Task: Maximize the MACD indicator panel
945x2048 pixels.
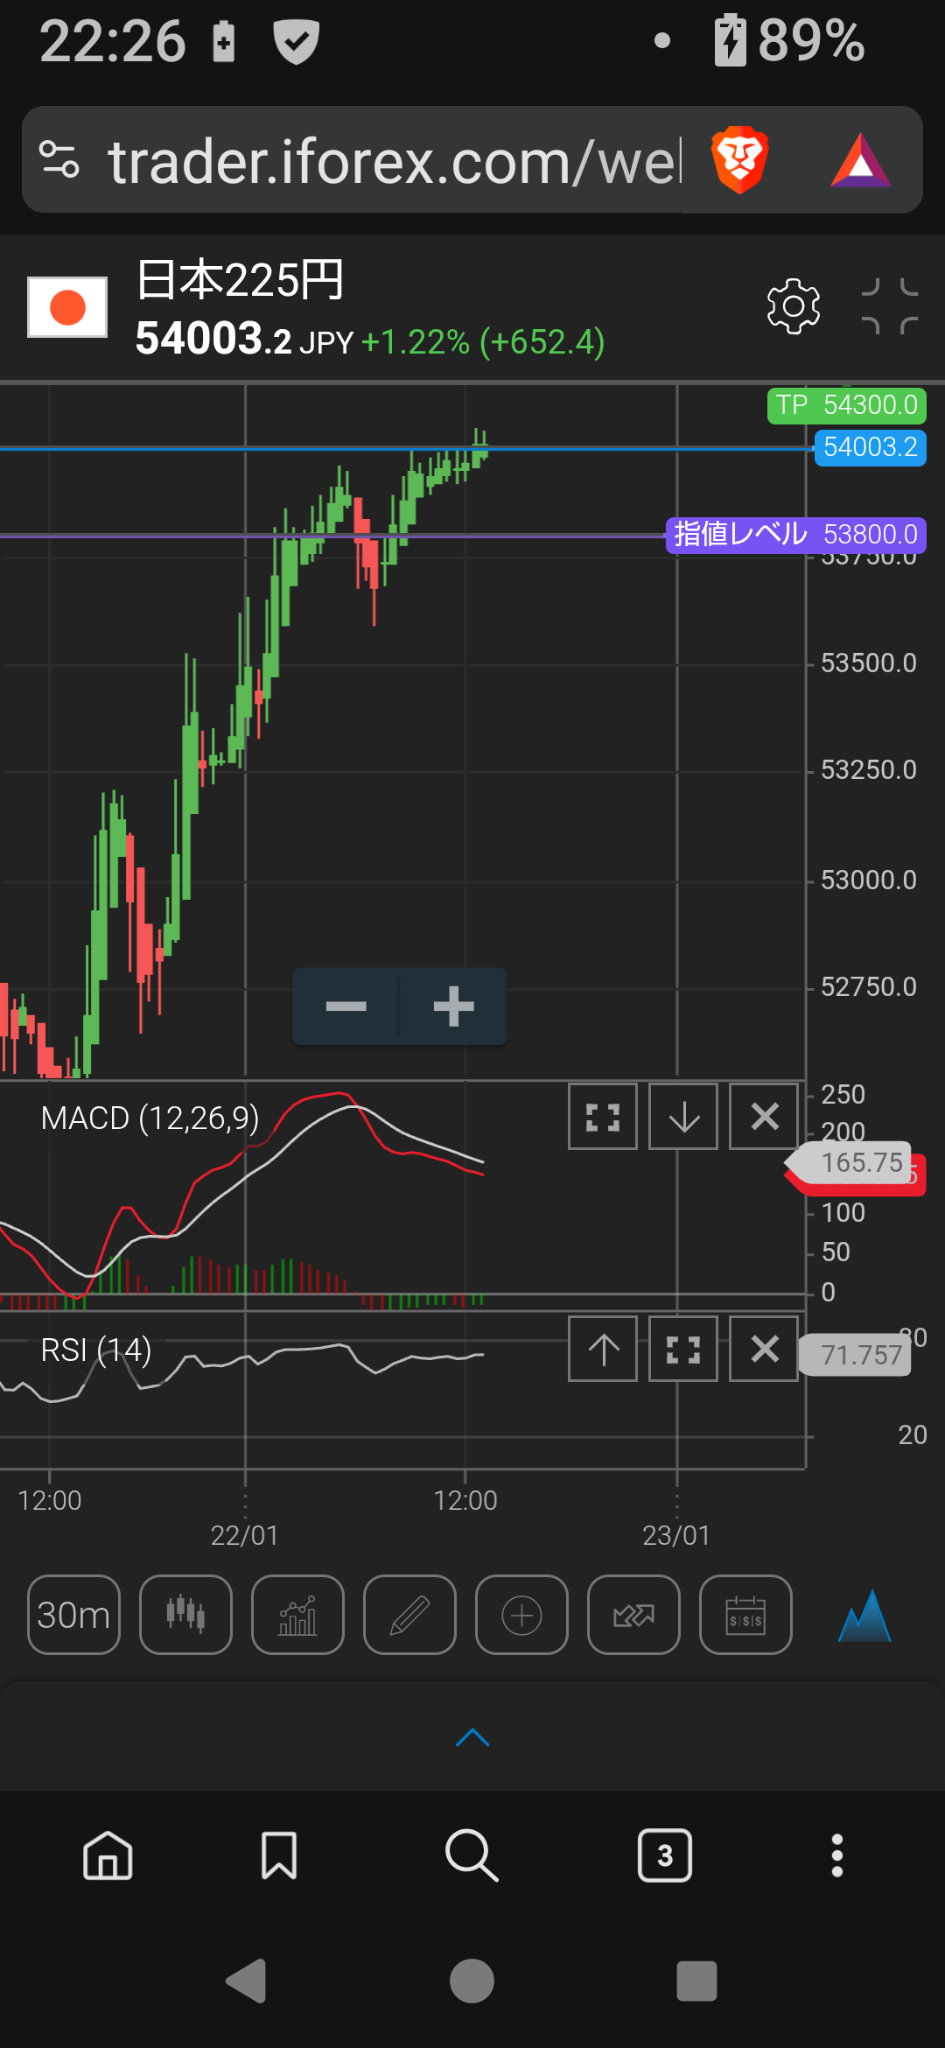Action: click(x=603, y=1116)
